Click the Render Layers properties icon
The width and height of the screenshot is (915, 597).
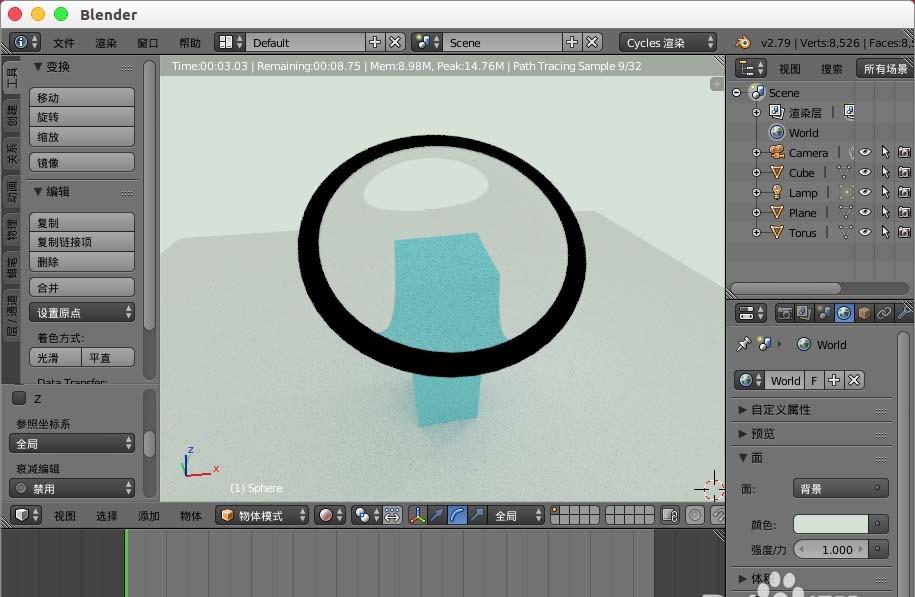click(804, 312)
